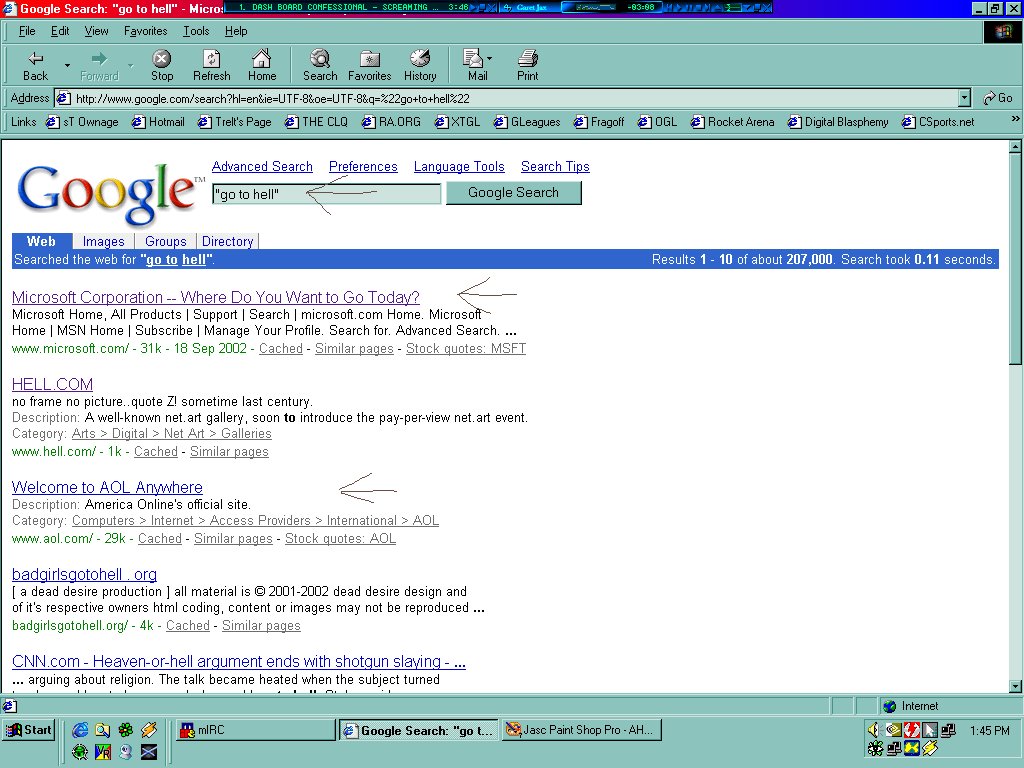The height and width of the screenshot is (768, 1024).
Task: Open the Mail button dropdown arrow
Action: tap(490, 58)
